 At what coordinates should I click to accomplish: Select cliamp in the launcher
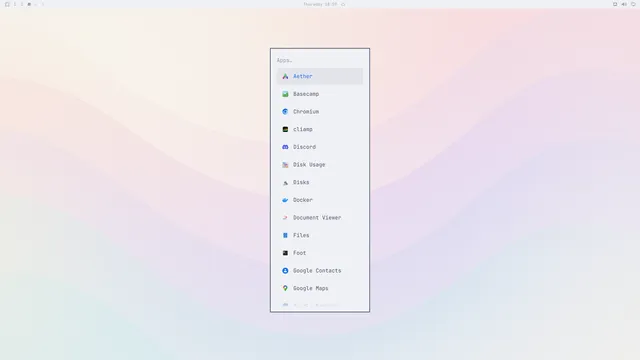pos(320,129)
